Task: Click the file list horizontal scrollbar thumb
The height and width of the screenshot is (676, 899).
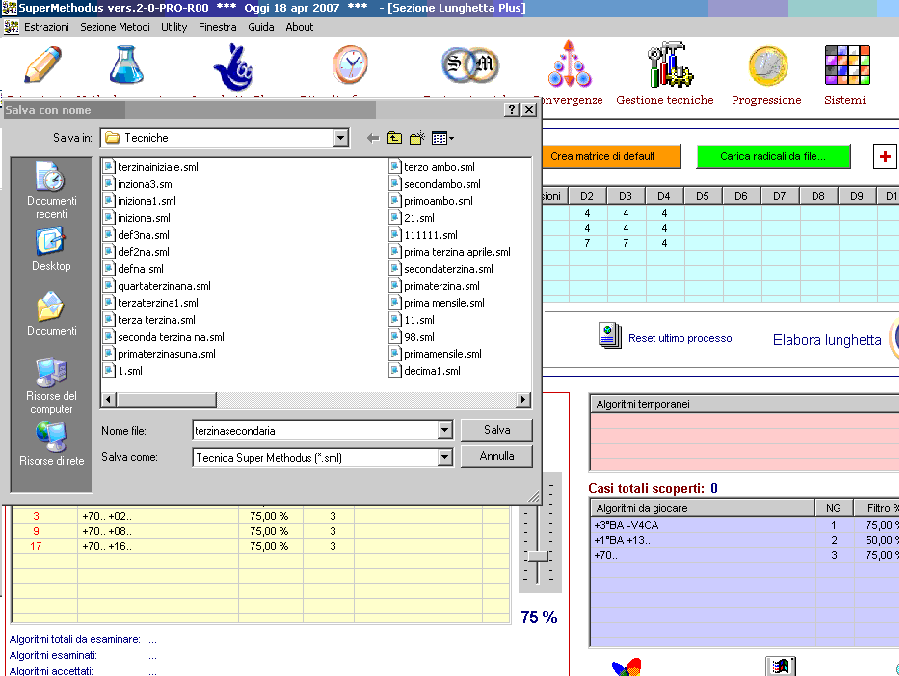Action: pyautogui.click(x=166, y=400)
